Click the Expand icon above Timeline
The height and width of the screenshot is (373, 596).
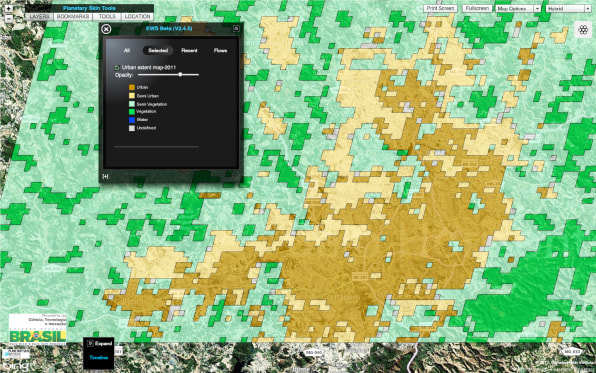tap(90, 343)
